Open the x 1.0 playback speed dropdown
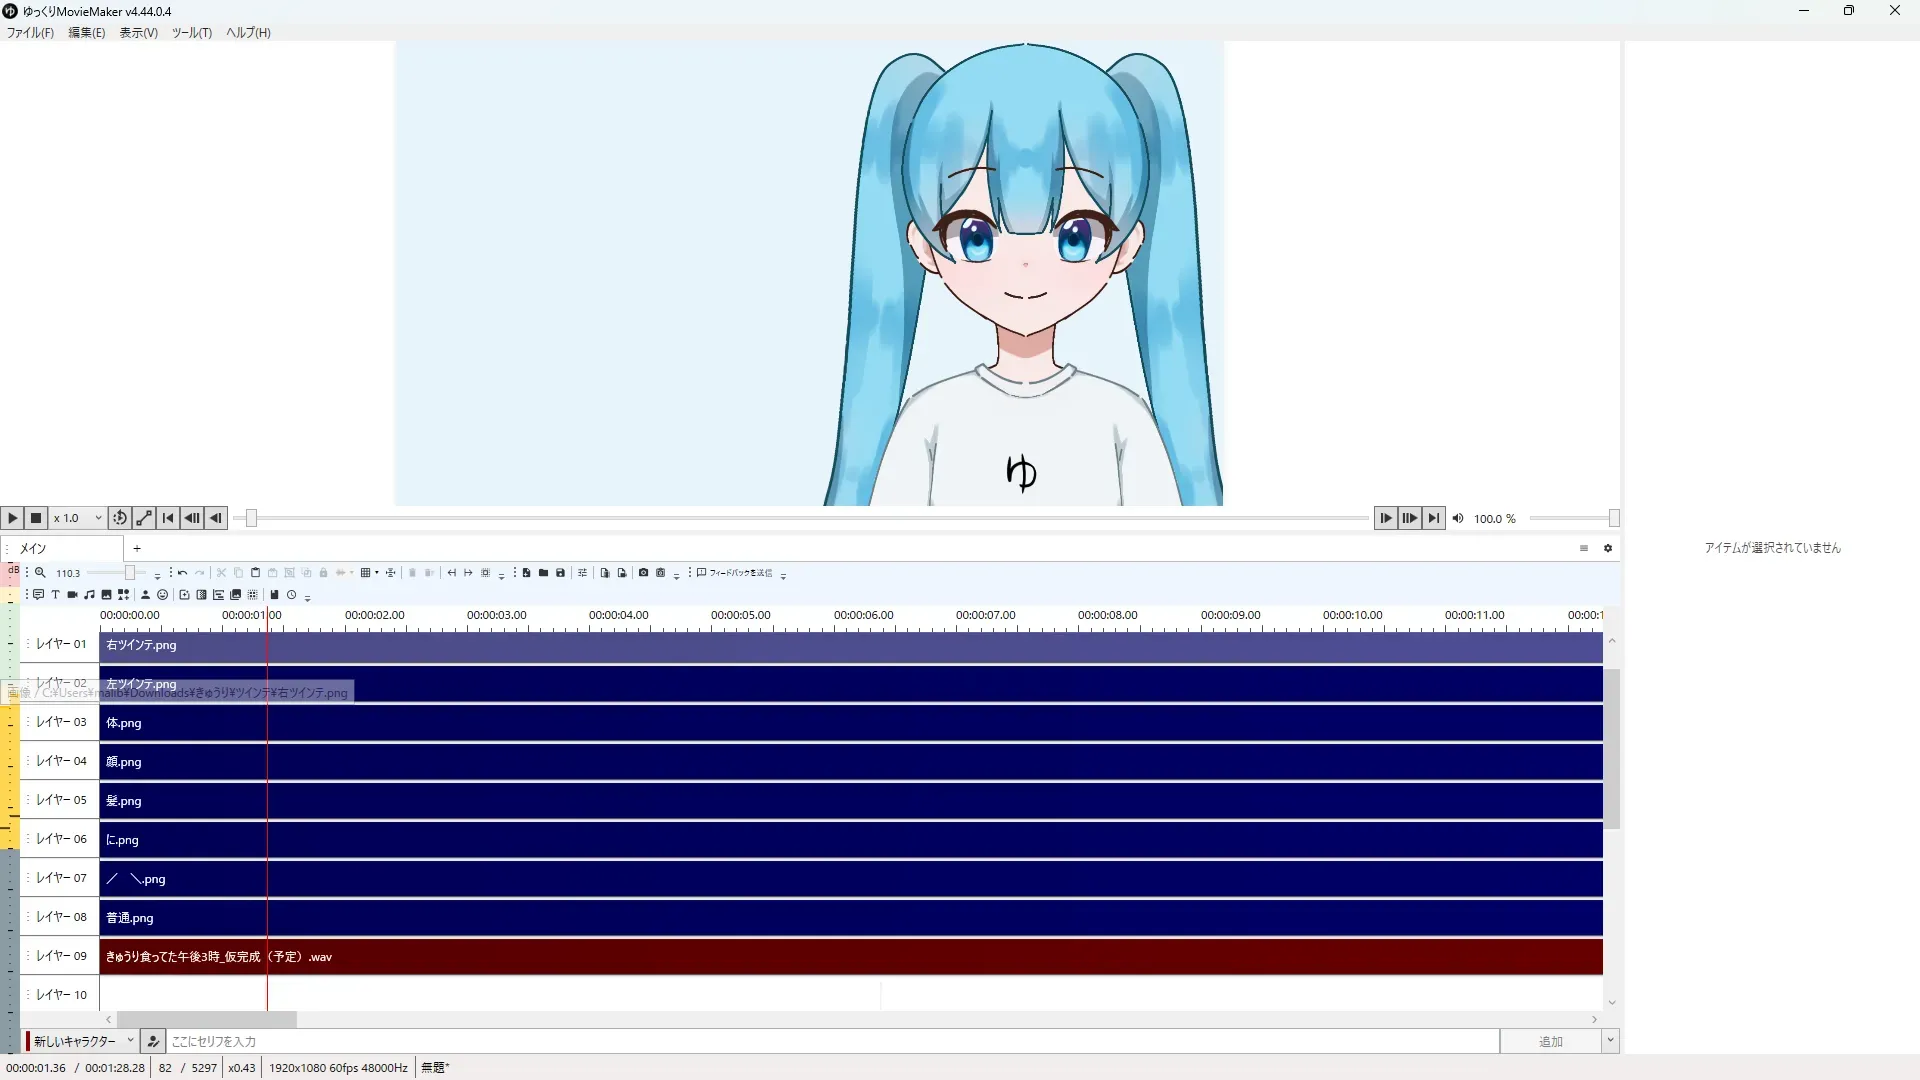This screenshot has width=1920, height=1080. click(78, 518)
